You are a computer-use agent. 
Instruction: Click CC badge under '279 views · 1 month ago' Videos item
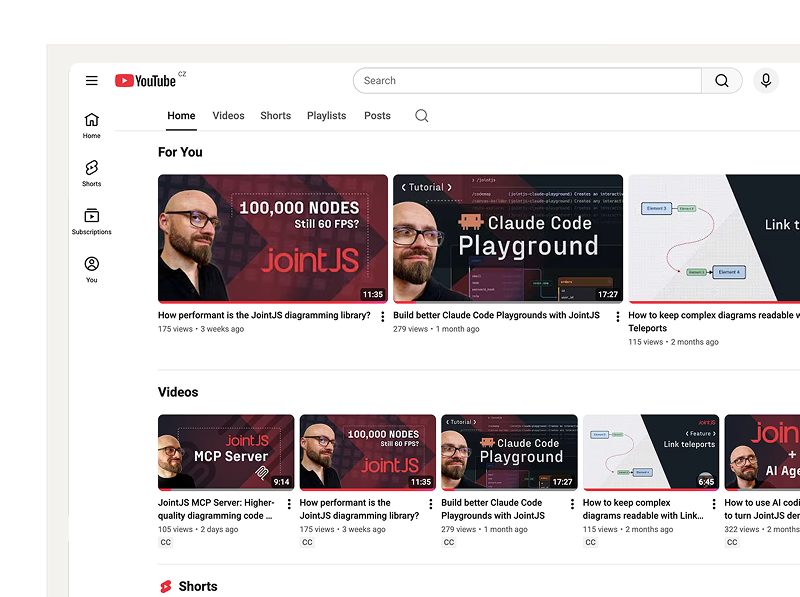click(449, 542)
